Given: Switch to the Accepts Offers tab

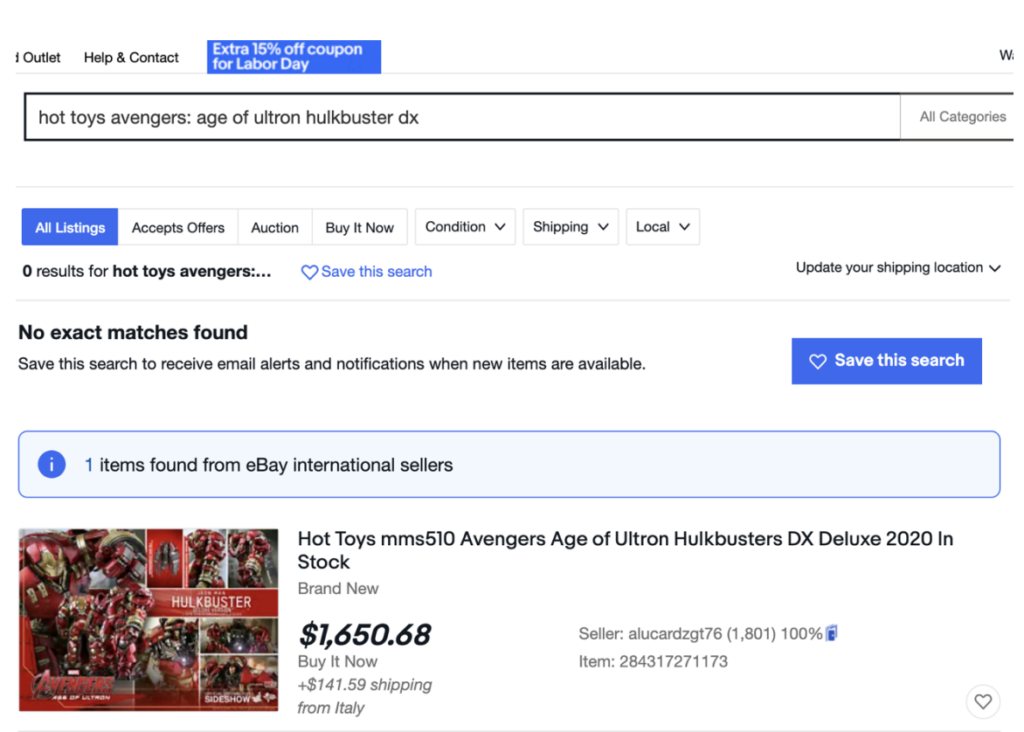Looking at the screenshot, I should click(178, 228).
